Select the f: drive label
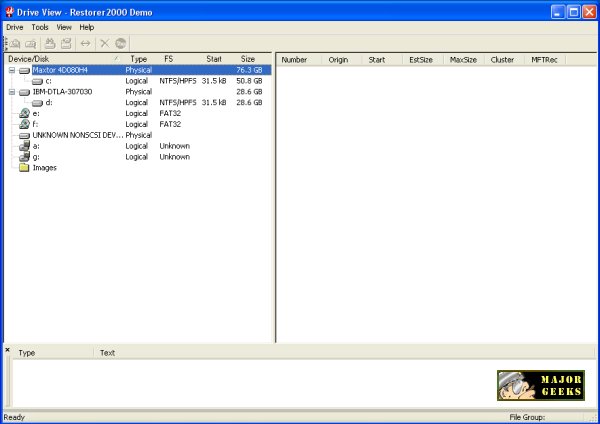This screenshot has height=424, width=600. click(x=35, y=124)
